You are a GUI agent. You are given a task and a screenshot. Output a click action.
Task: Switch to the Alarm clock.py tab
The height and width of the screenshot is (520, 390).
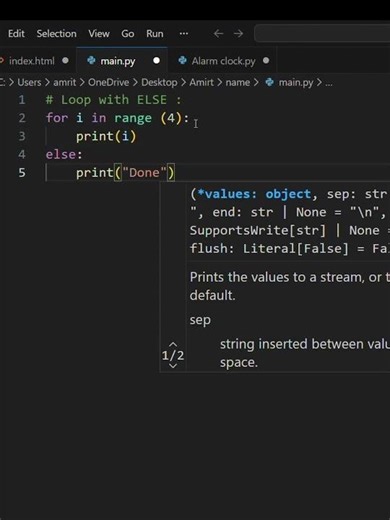pyautogui.click(x=222, y=61)
